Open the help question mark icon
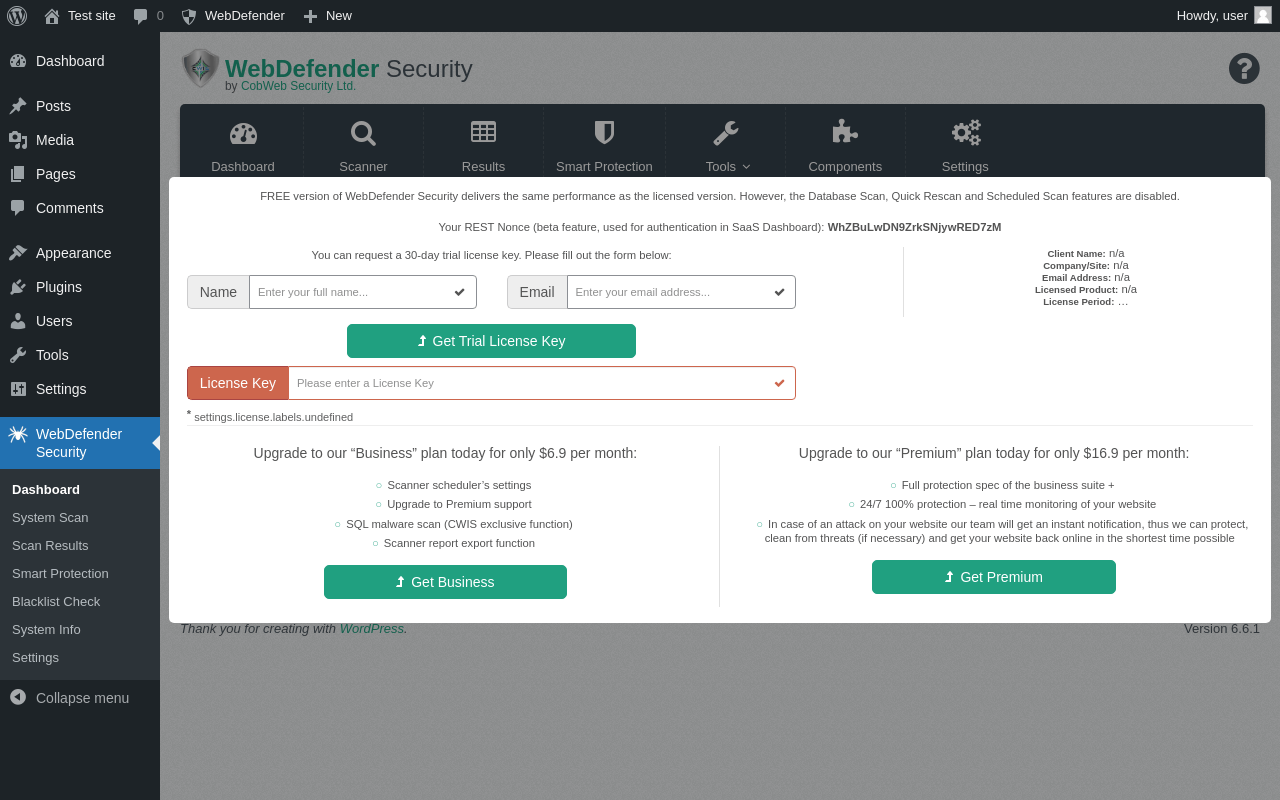Image resolution: width=1280 pixels, height=800 pixels. 1244,68
